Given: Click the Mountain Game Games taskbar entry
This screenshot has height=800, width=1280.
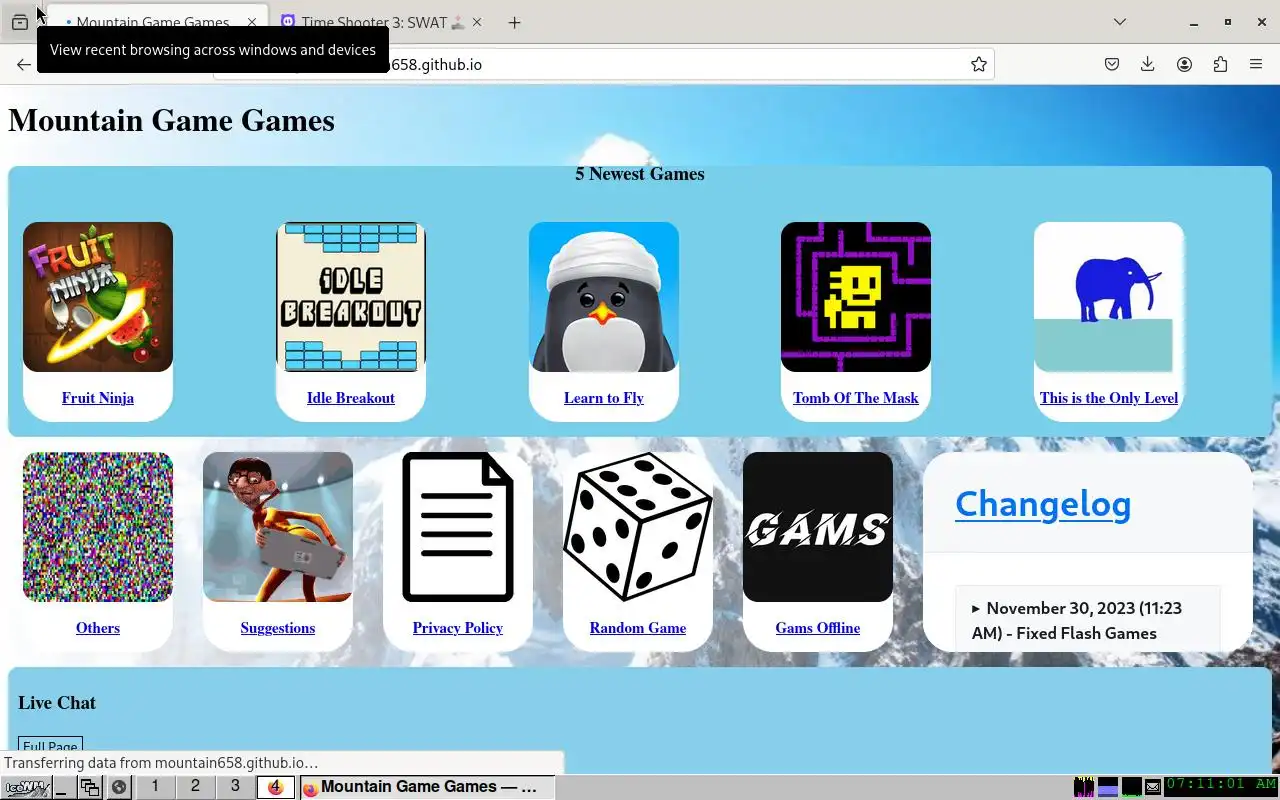Looking at the screenshot, I should (x=426, y=787).
